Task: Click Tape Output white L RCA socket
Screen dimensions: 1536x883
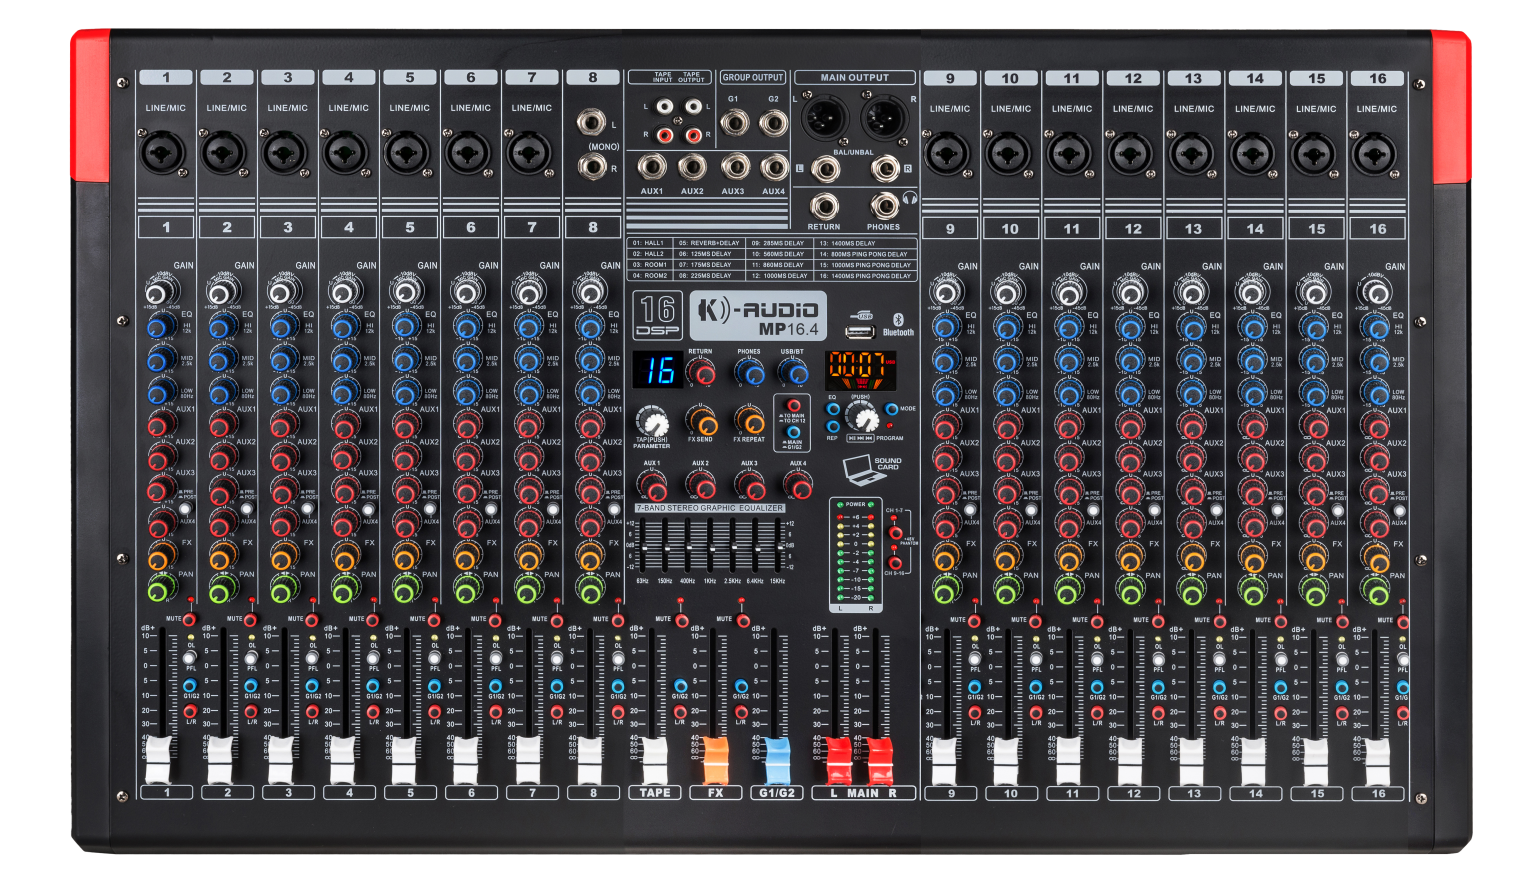Action: click(x=693, y=106)
